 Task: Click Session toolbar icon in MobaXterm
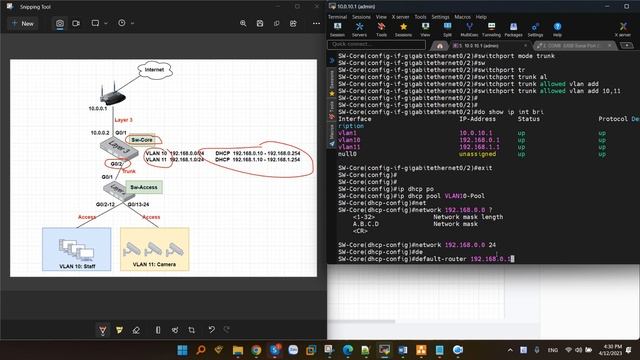tap(338, 29)
